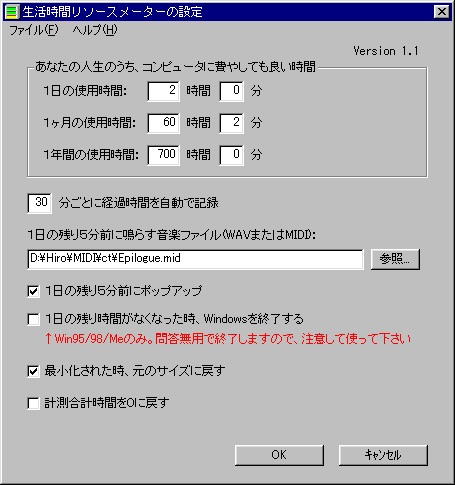Click the 30-minute auto-record interval field
This screenshot has height=485, width=455.
(39, 203)
